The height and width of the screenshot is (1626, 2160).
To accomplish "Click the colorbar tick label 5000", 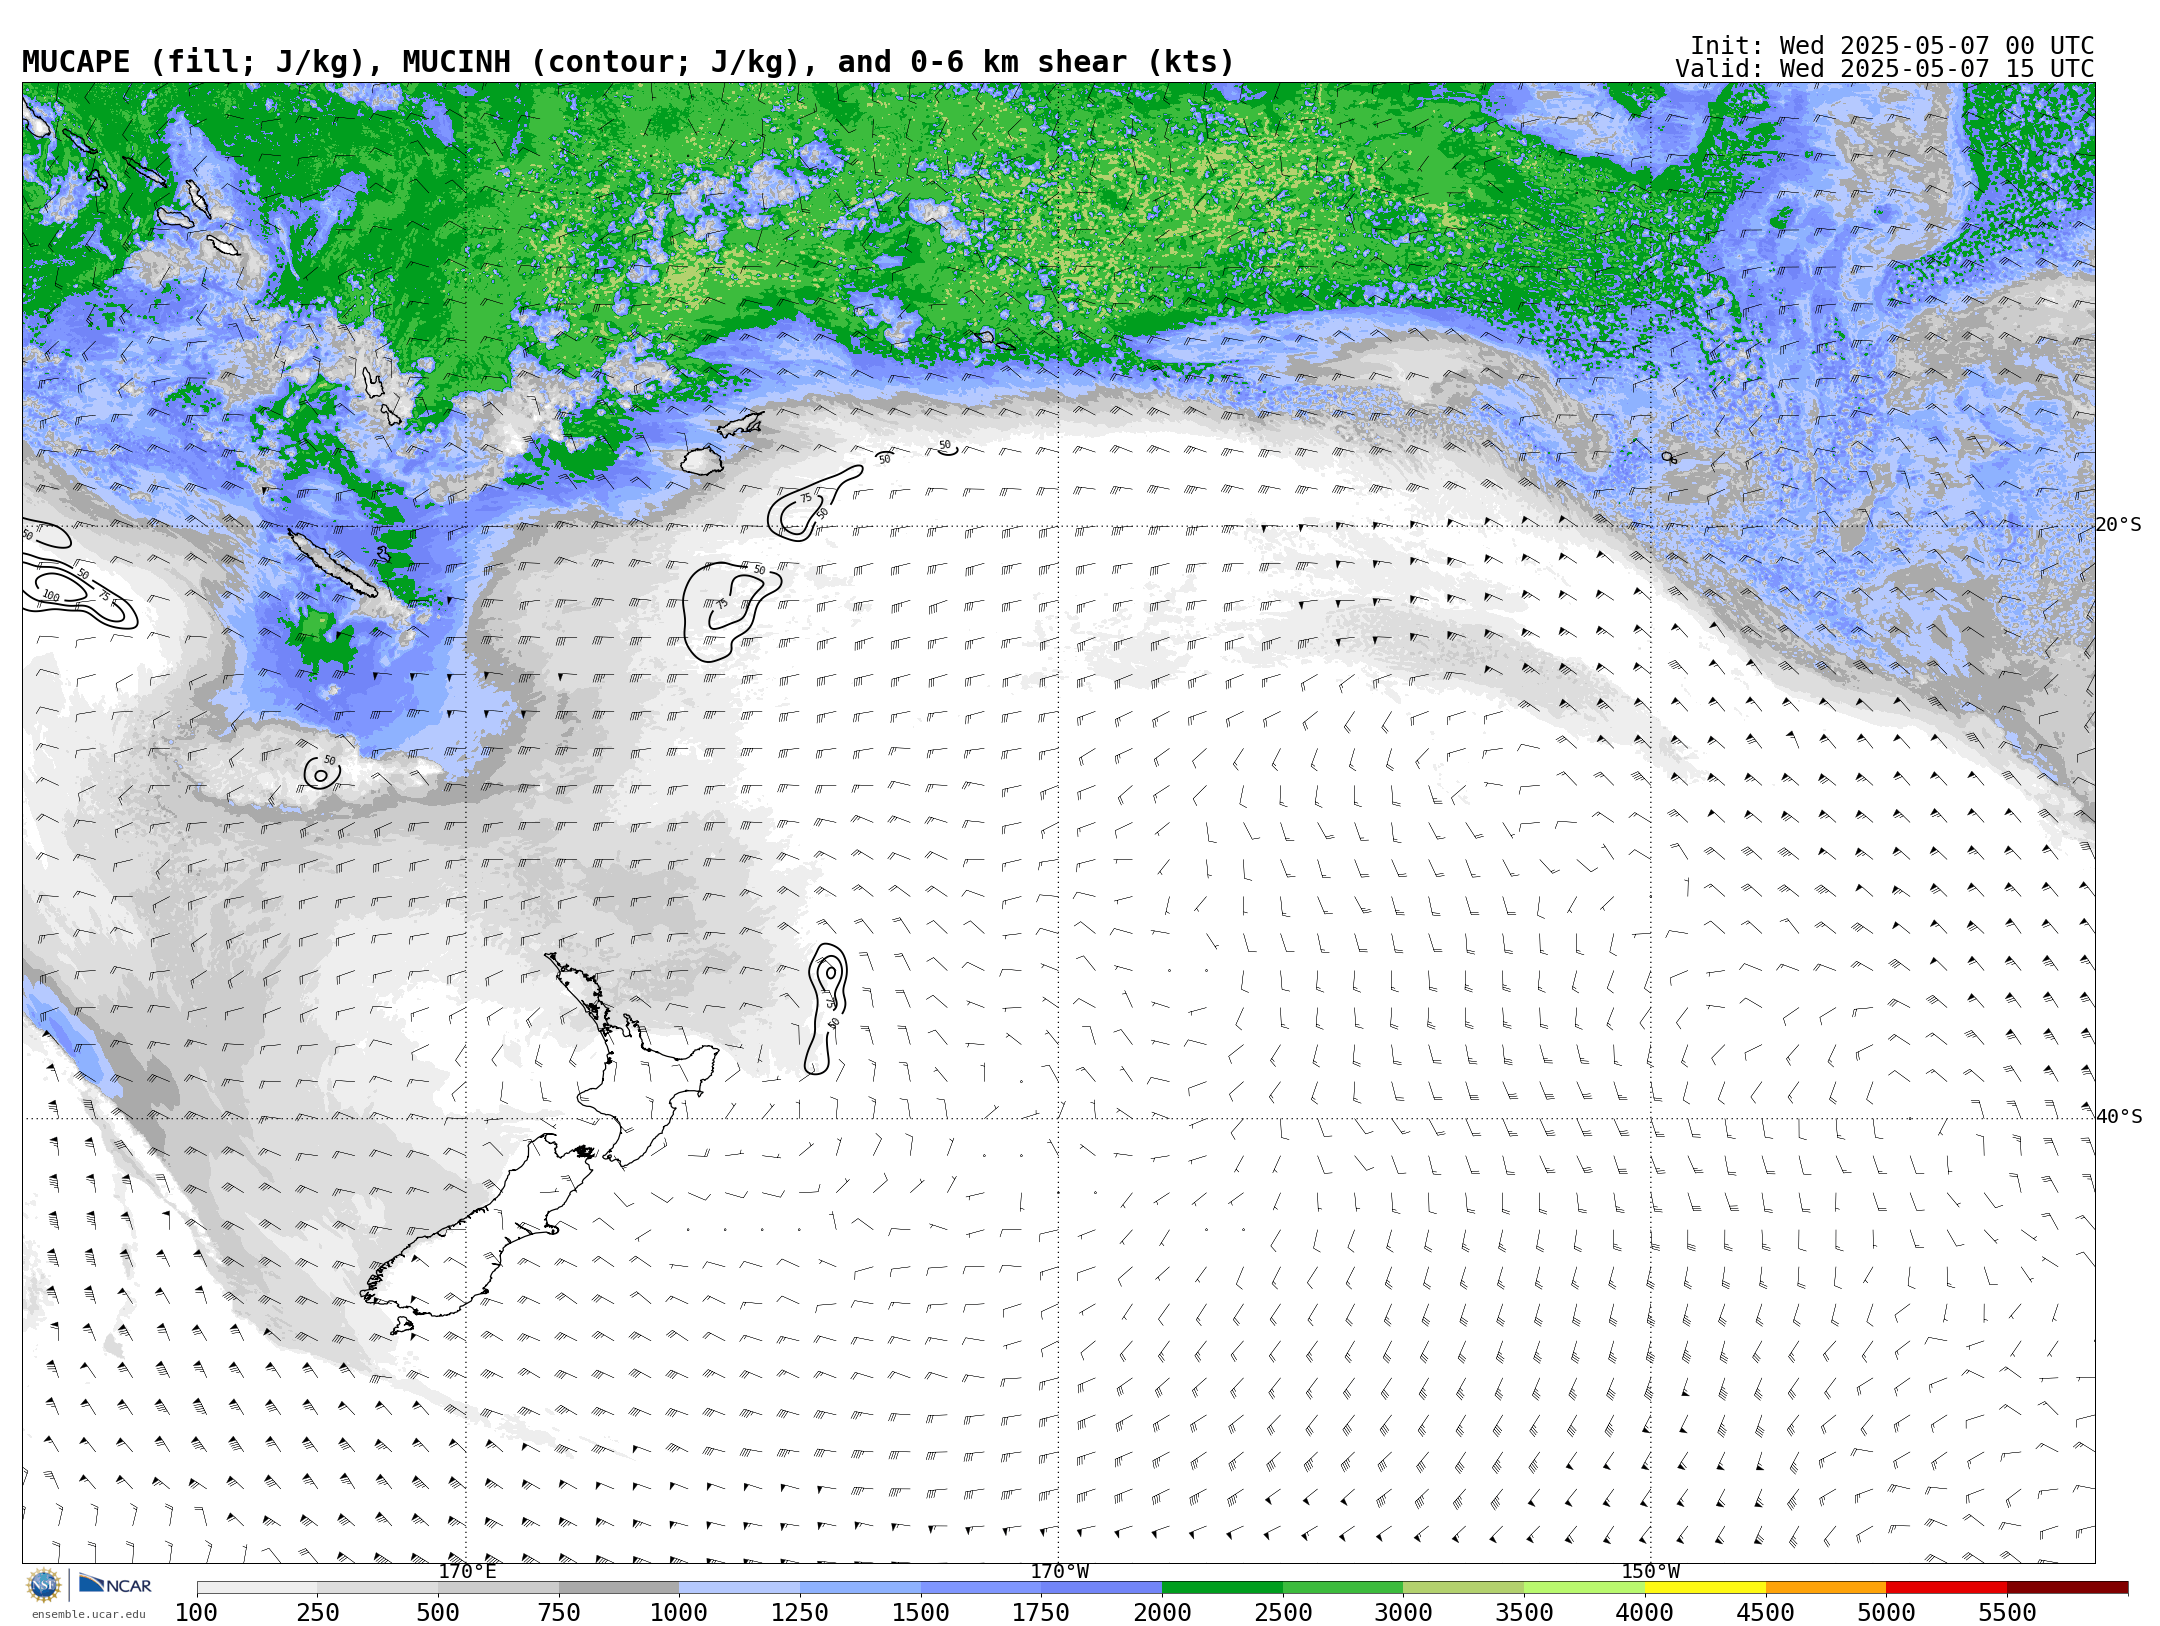I will (x=1886, y=1612).
